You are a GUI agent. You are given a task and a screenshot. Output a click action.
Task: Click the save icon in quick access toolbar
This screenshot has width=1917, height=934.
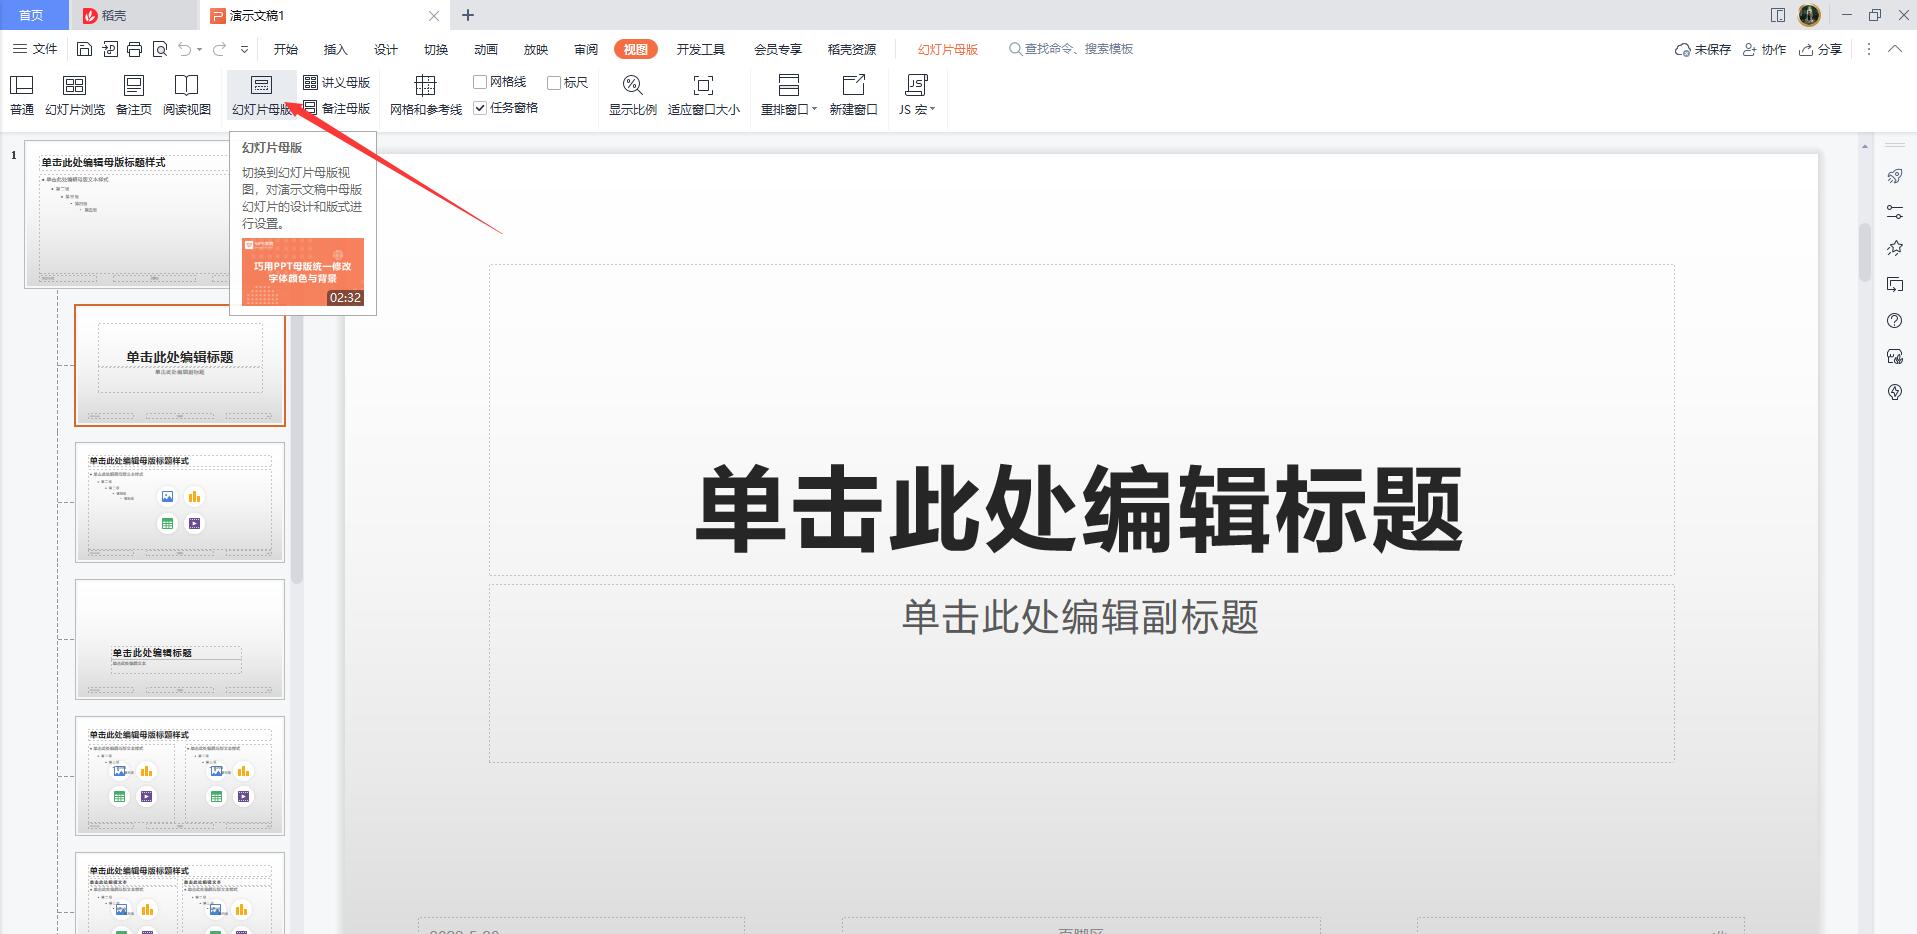(84, 49)
